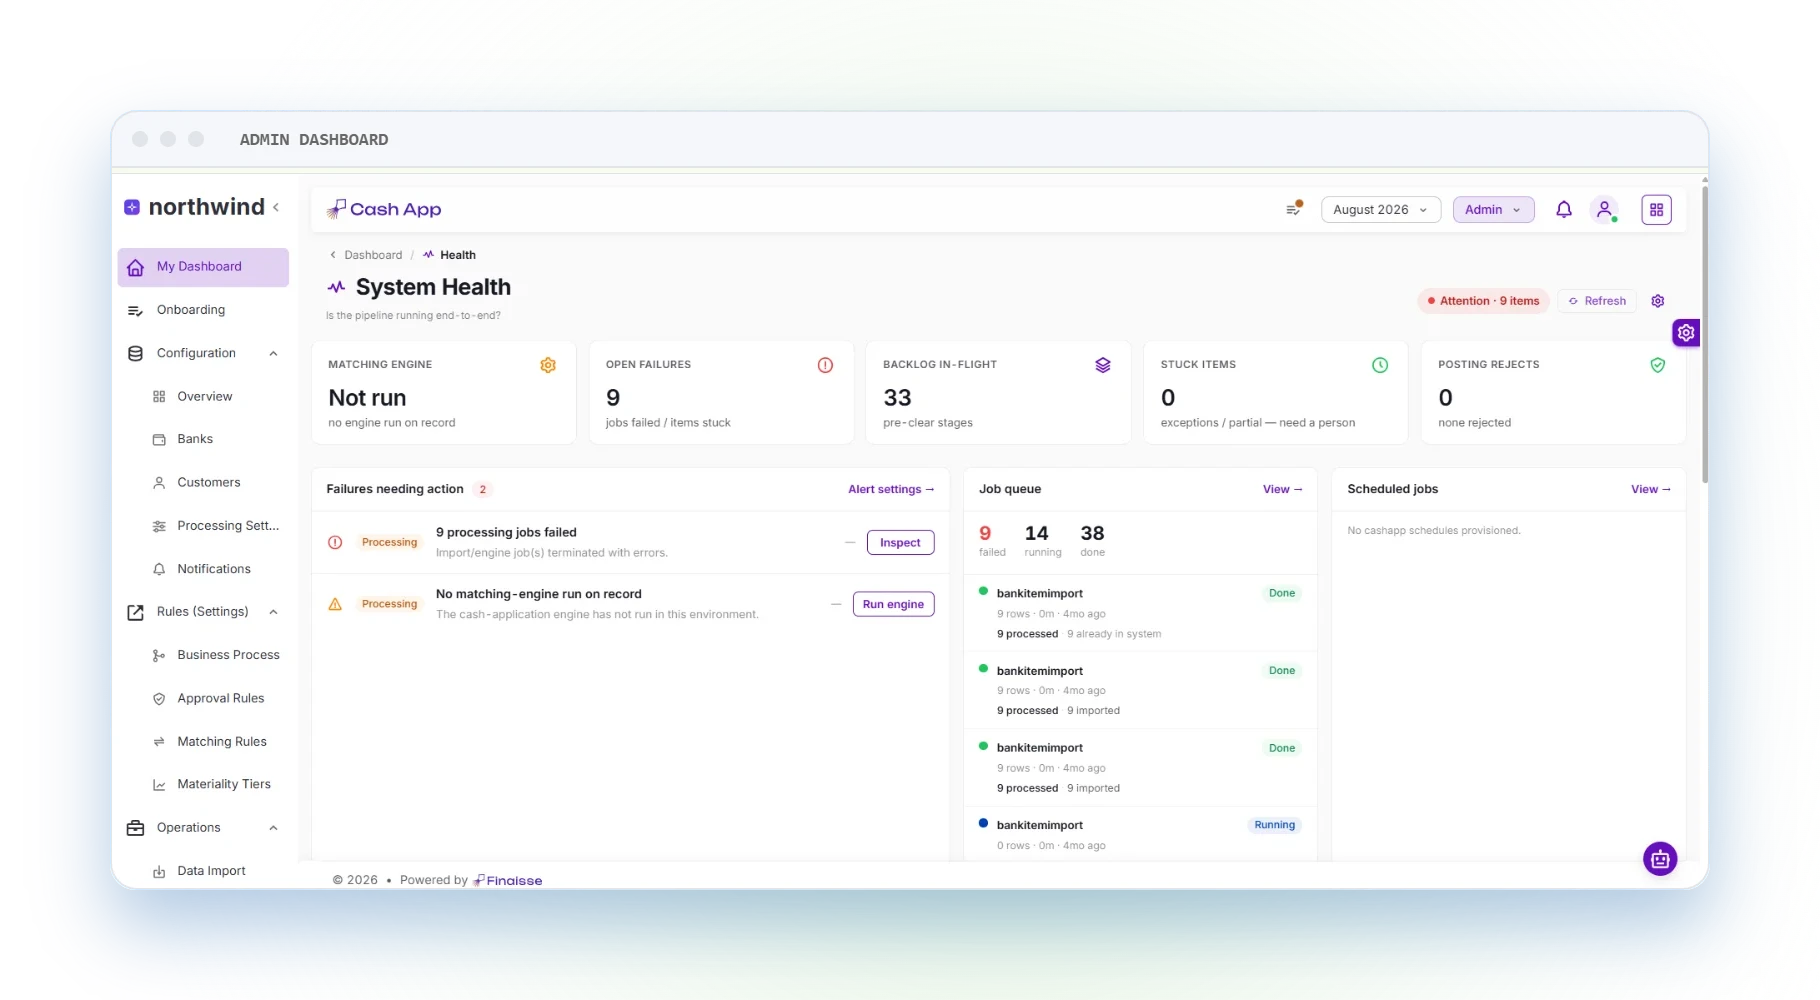Open the Job queue View link
This screenshot has height=1000, width=1820.
click(x=1282, y=489)
